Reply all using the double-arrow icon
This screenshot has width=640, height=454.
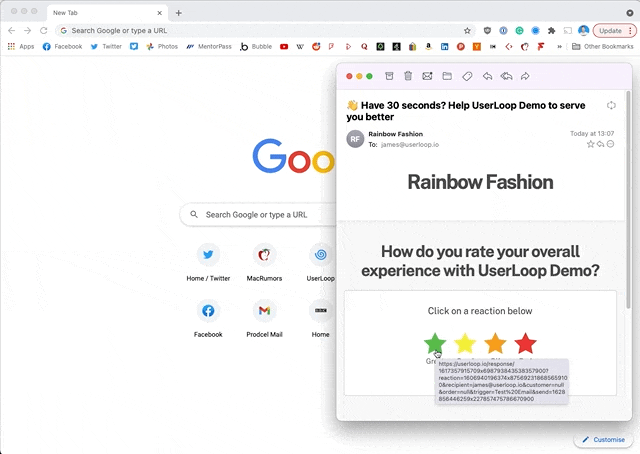(x=506, y=76)
